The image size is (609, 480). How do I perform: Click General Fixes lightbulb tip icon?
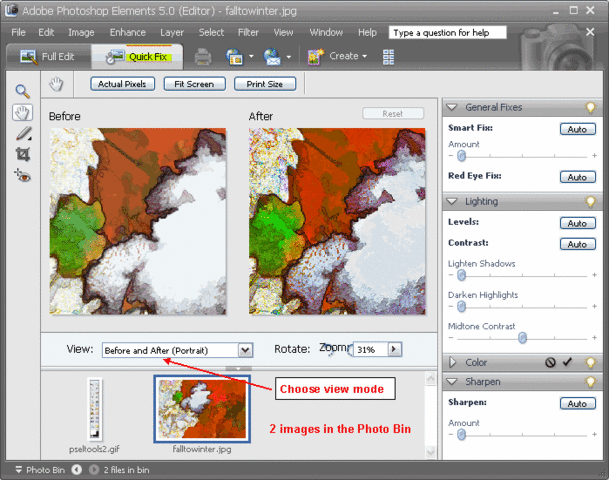[x=590, y=107]
